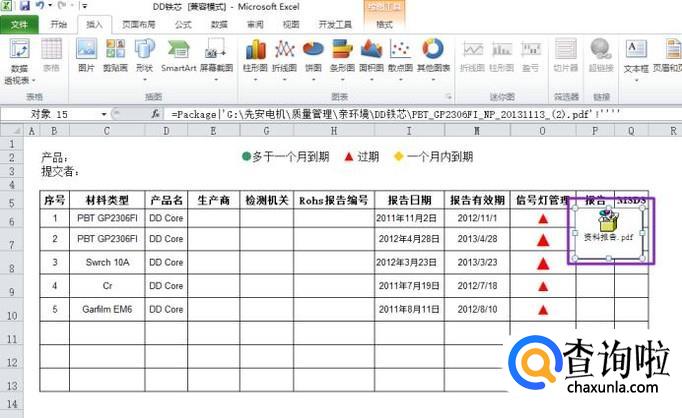Image resolution: width=682 pixels, height=418 pixels.
Task: Insert an Area chart
Action: tap(371, 60)
